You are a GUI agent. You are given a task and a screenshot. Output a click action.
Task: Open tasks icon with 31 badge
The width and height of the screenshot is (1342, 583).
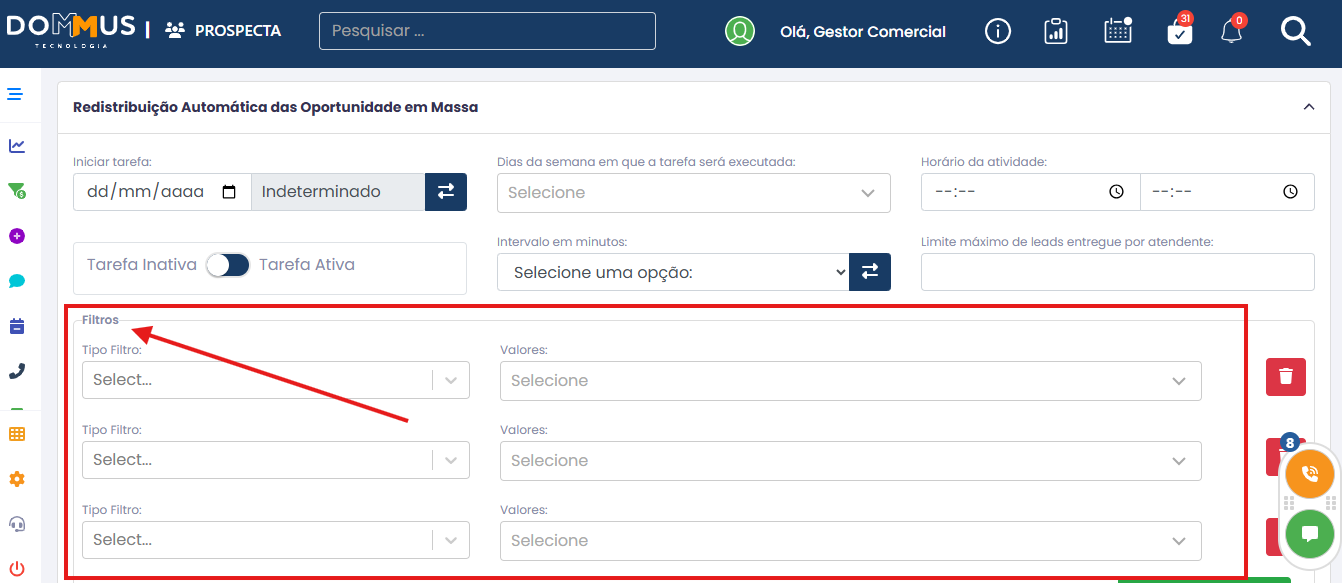[x=1179, y=32]
